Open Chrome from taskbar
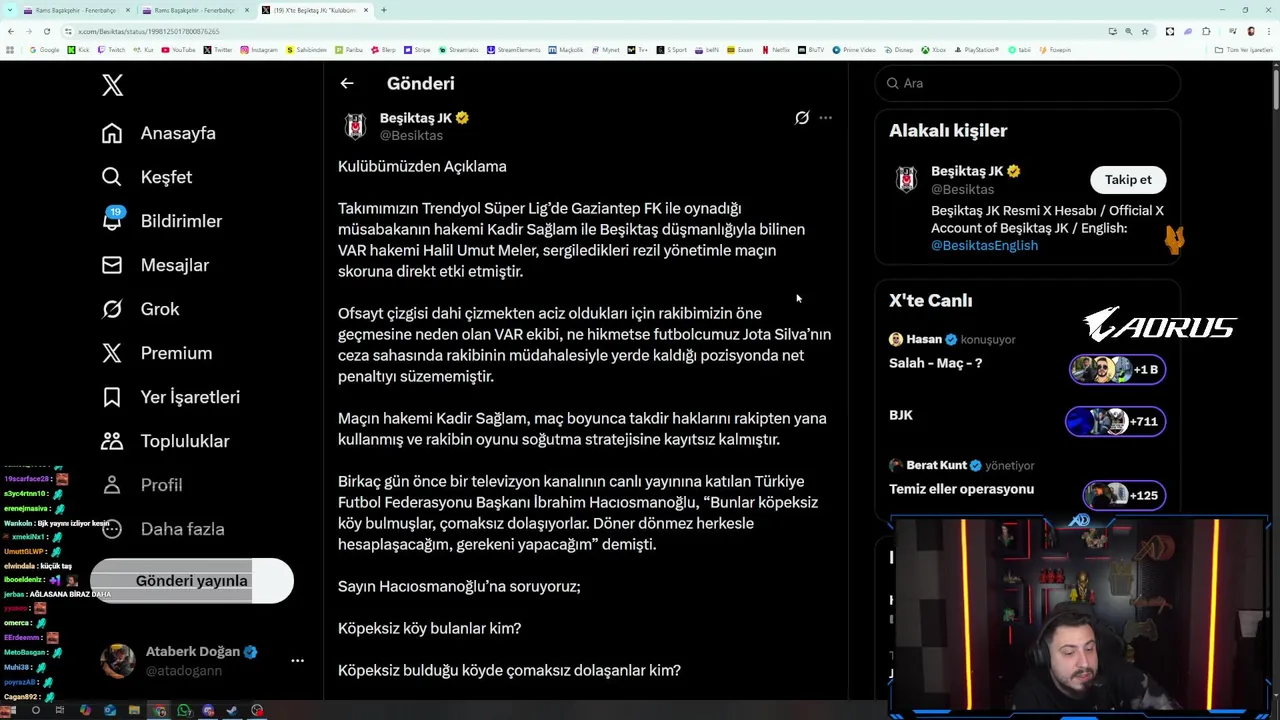The image size is (1280, 720). tap(159, 710)
